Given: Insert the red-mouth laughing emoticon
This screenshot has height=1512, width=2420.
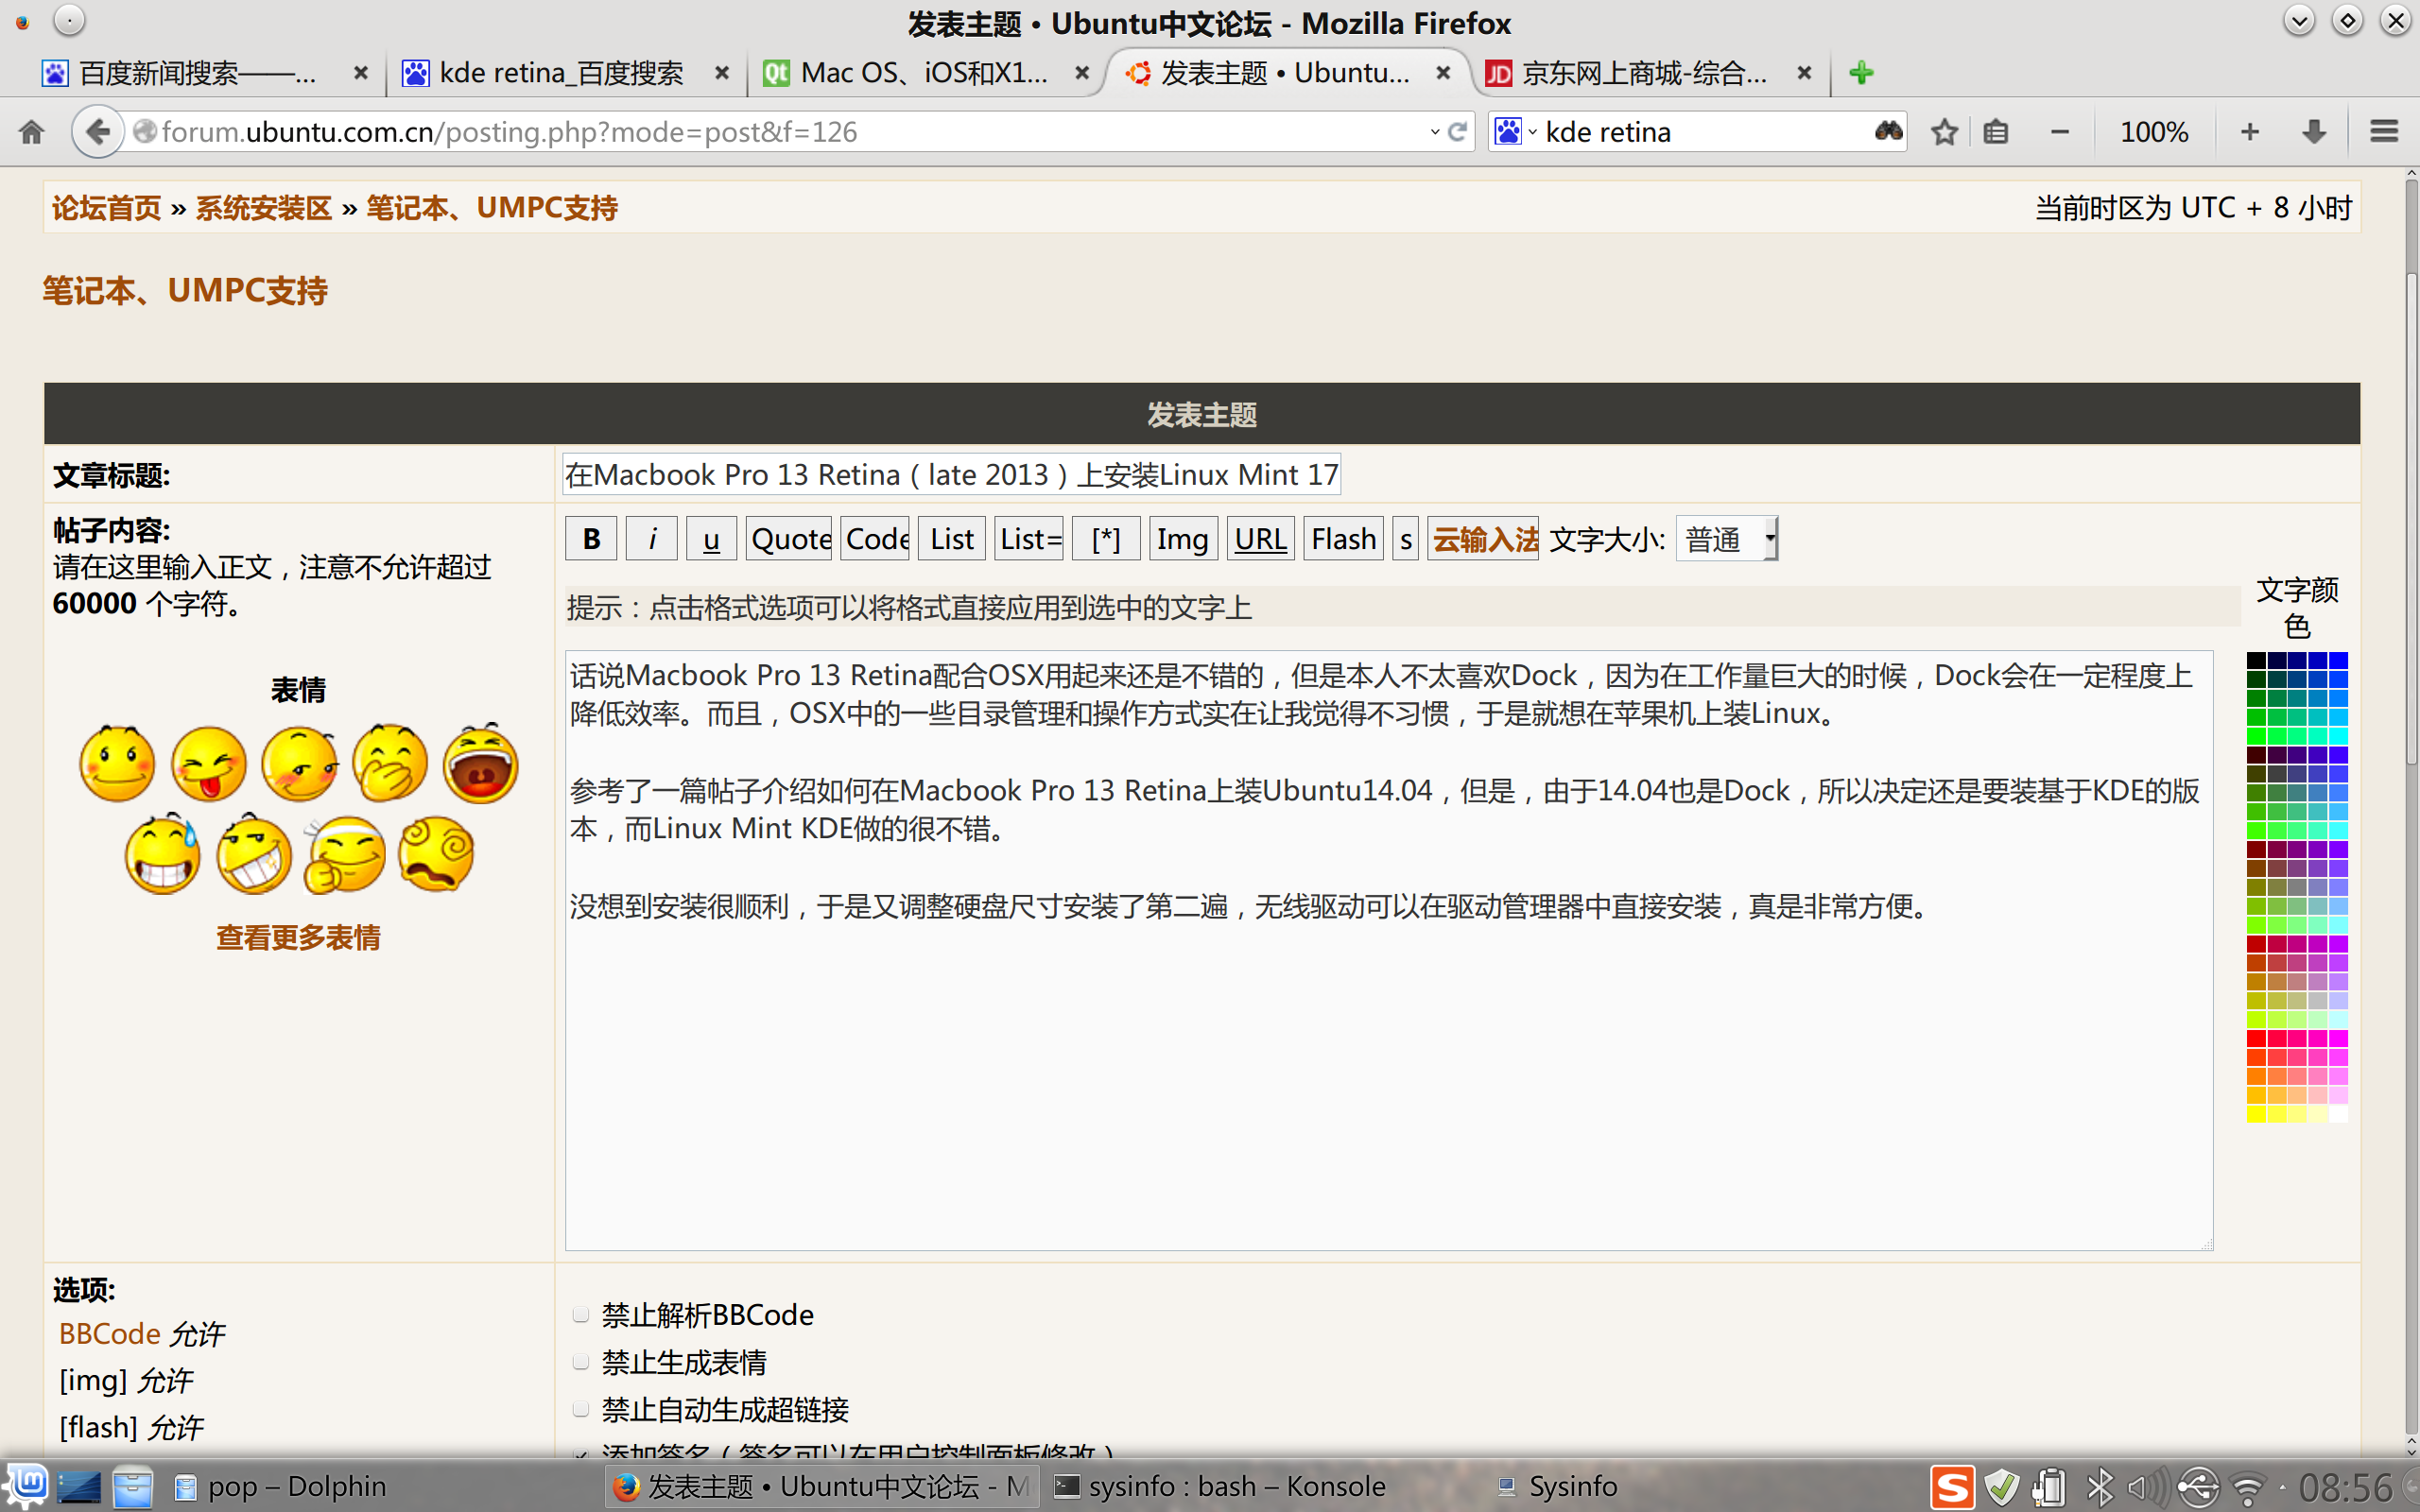Looking at the screenshot, I should (480, 763).
